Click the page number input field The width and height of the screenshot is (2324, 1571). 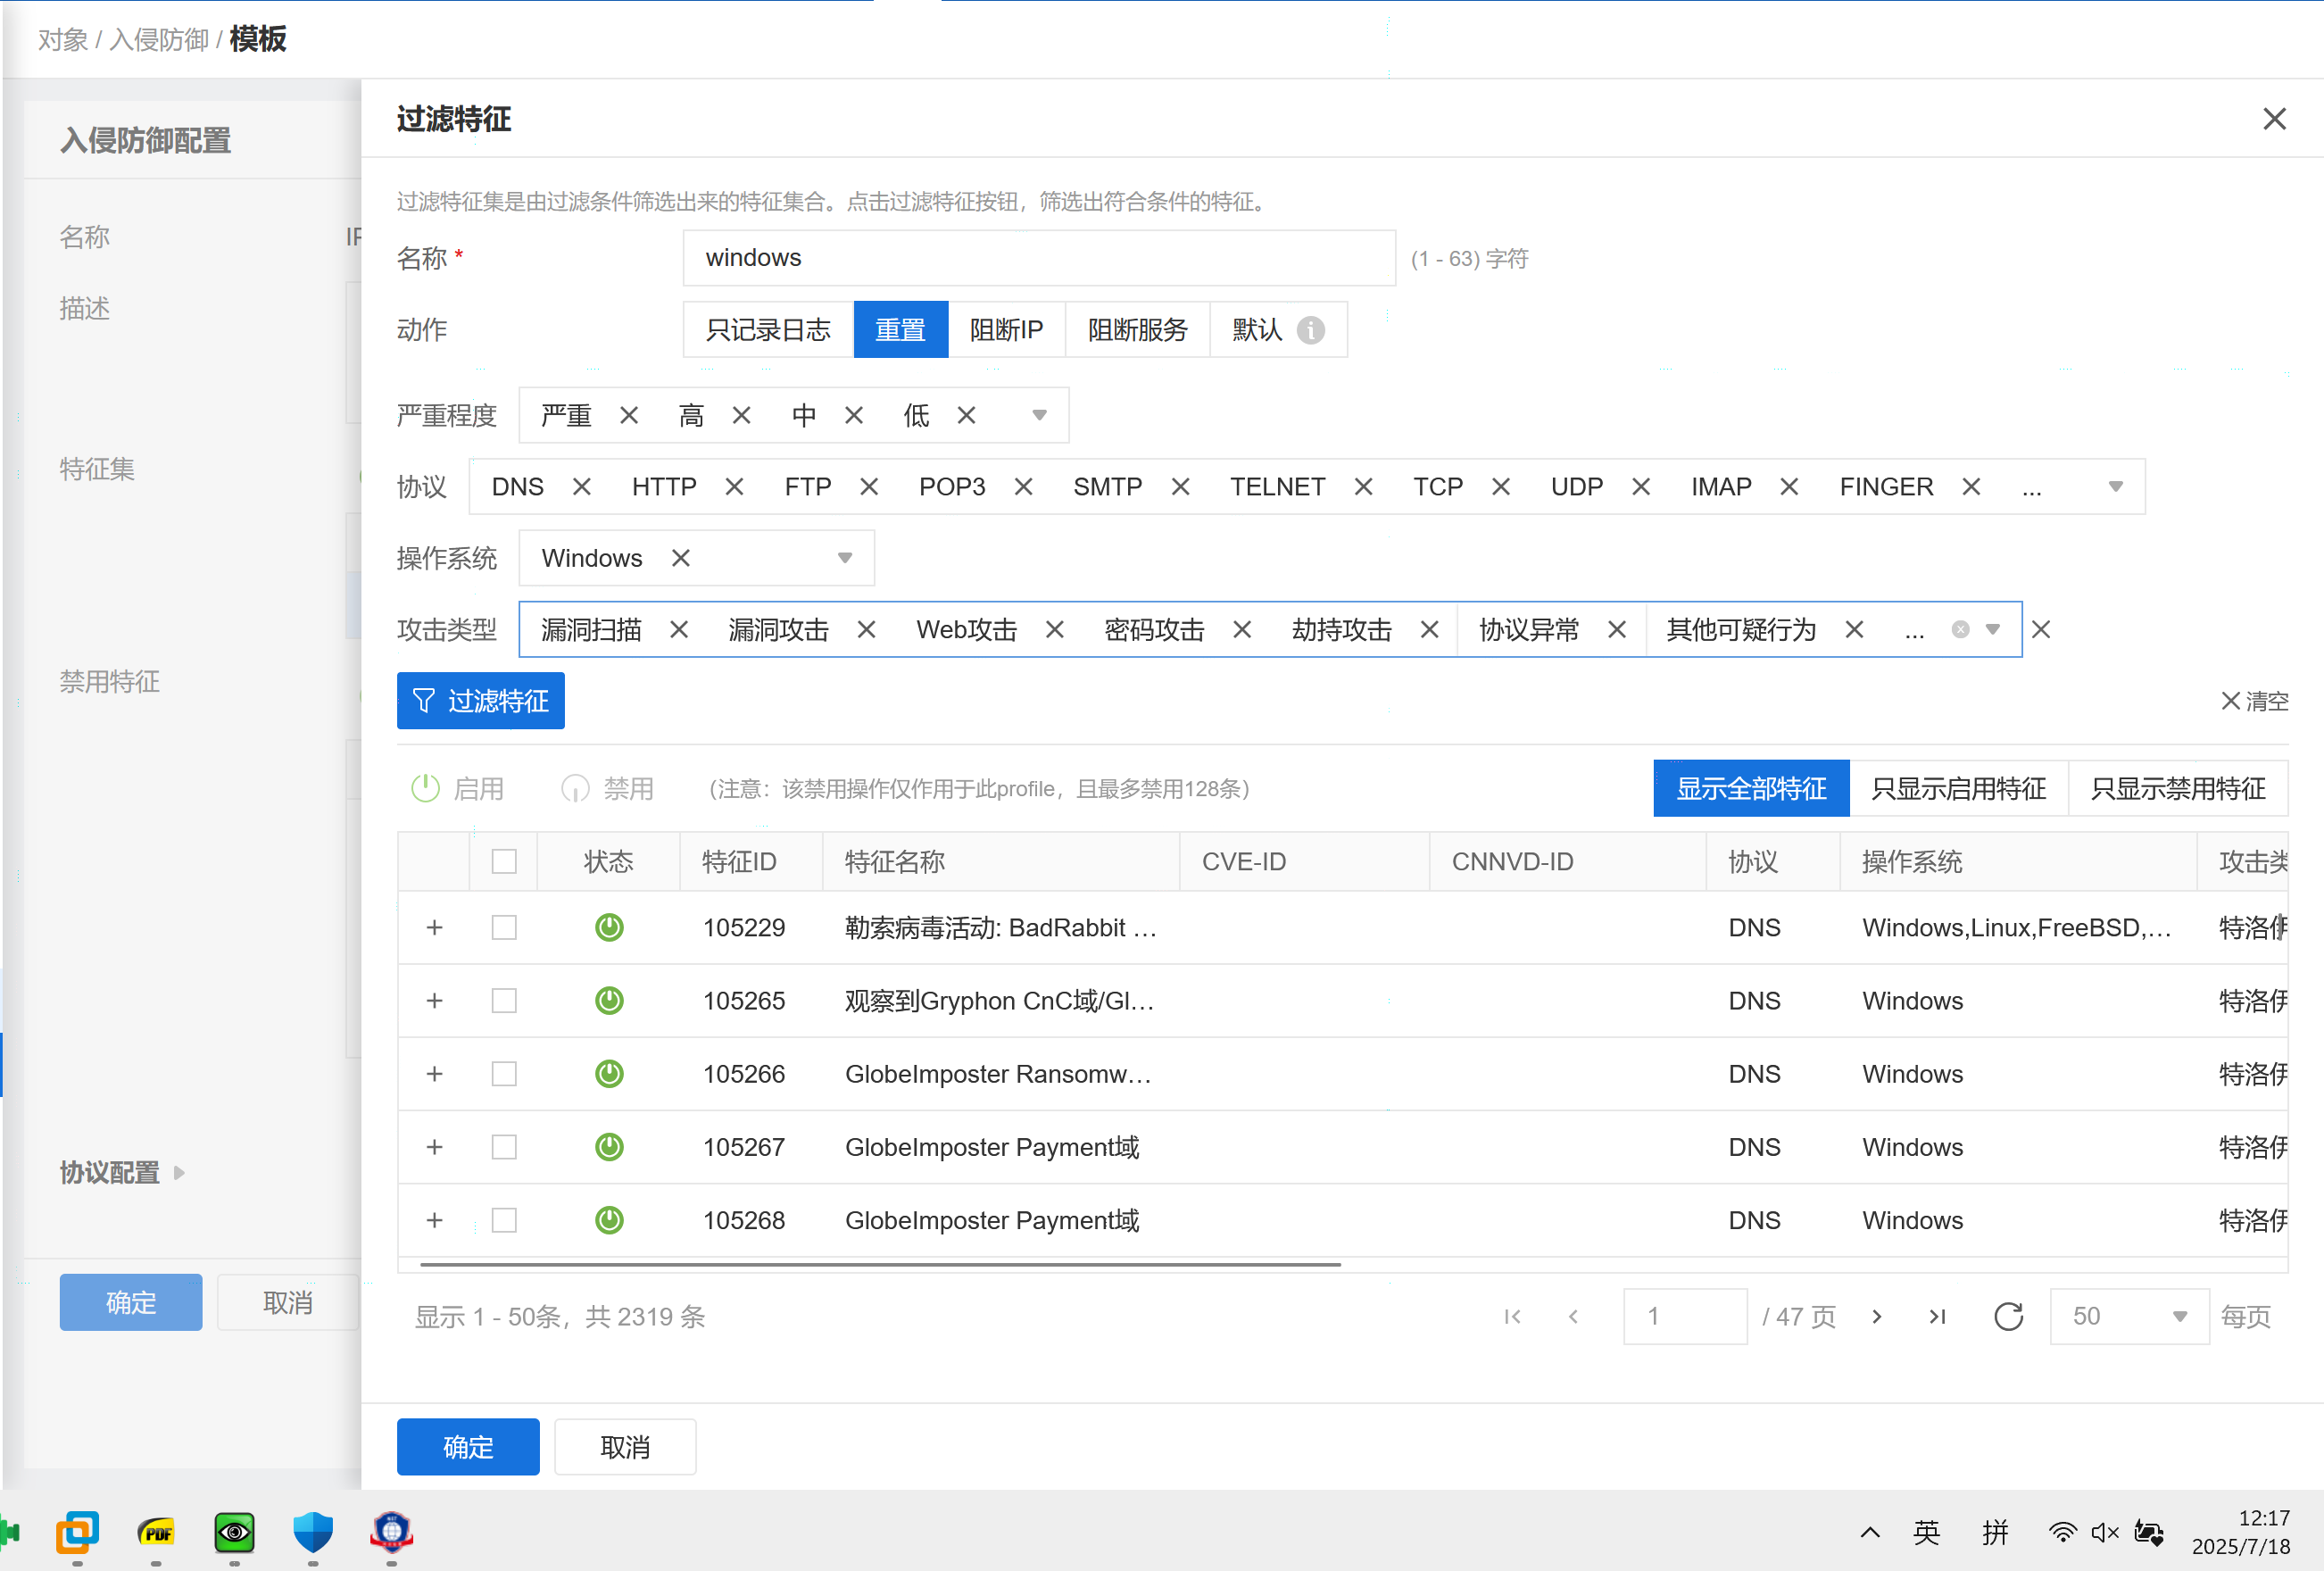pos(1685,1317)
